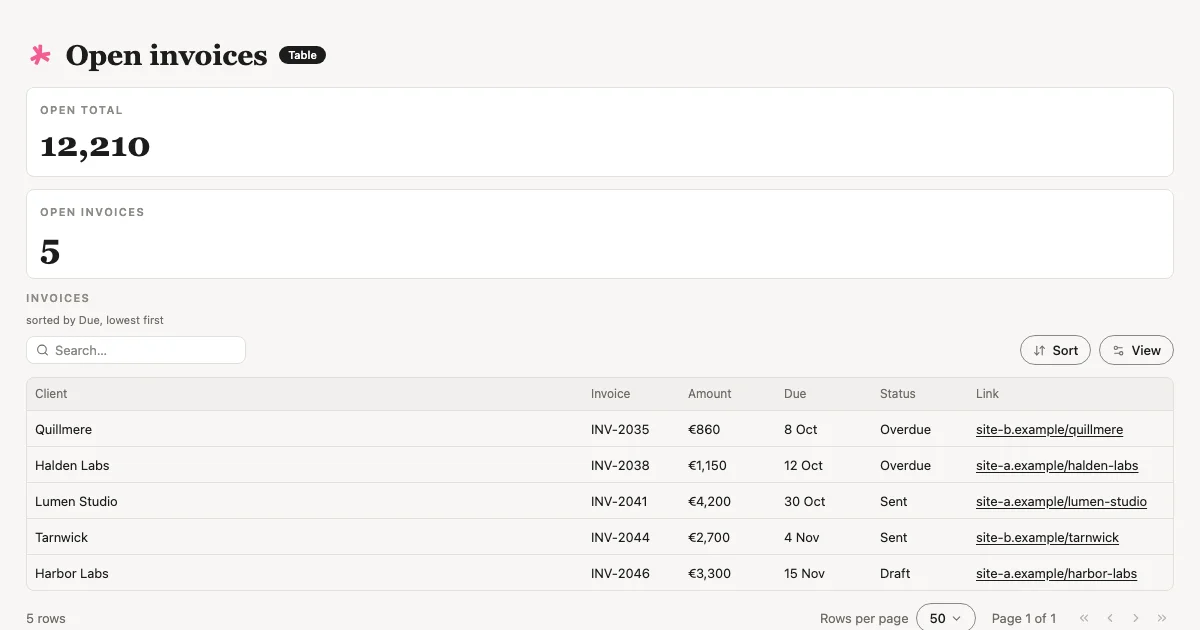Click Overdue status in Halden Labs row
The image size is (1200, 630).
(x=905, y=465)
